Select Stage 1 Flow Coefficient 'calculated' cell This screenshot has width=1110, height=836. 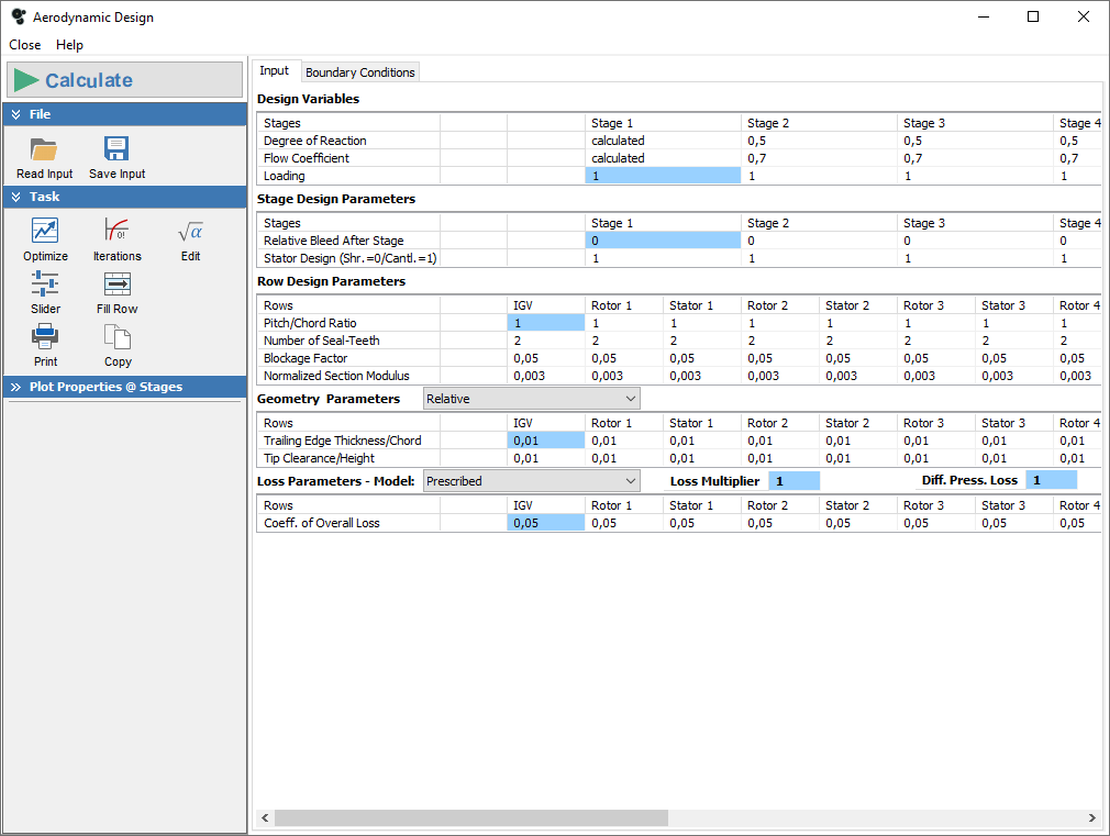(x=663, y=159)
